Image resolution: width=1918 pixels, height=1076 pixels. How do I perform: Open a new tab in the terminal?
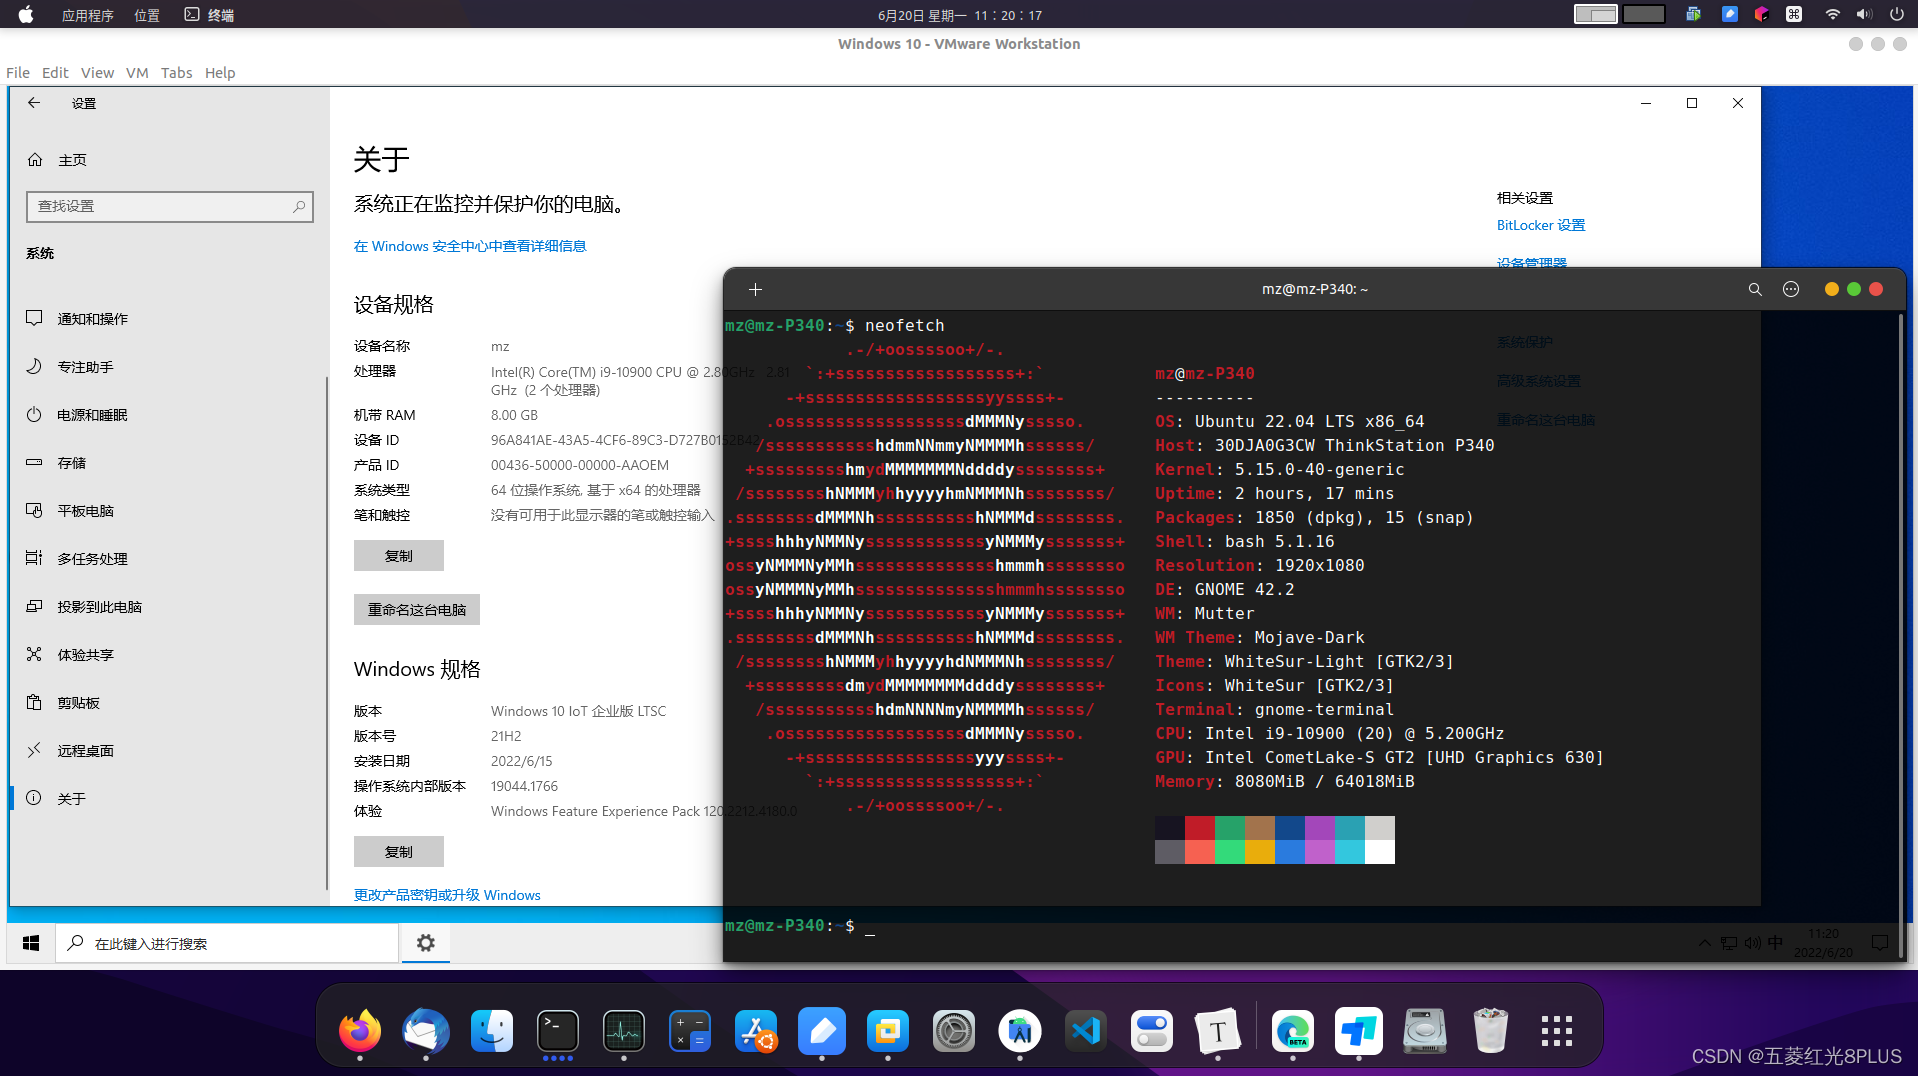pyautogui.click(x=755, y=289)
